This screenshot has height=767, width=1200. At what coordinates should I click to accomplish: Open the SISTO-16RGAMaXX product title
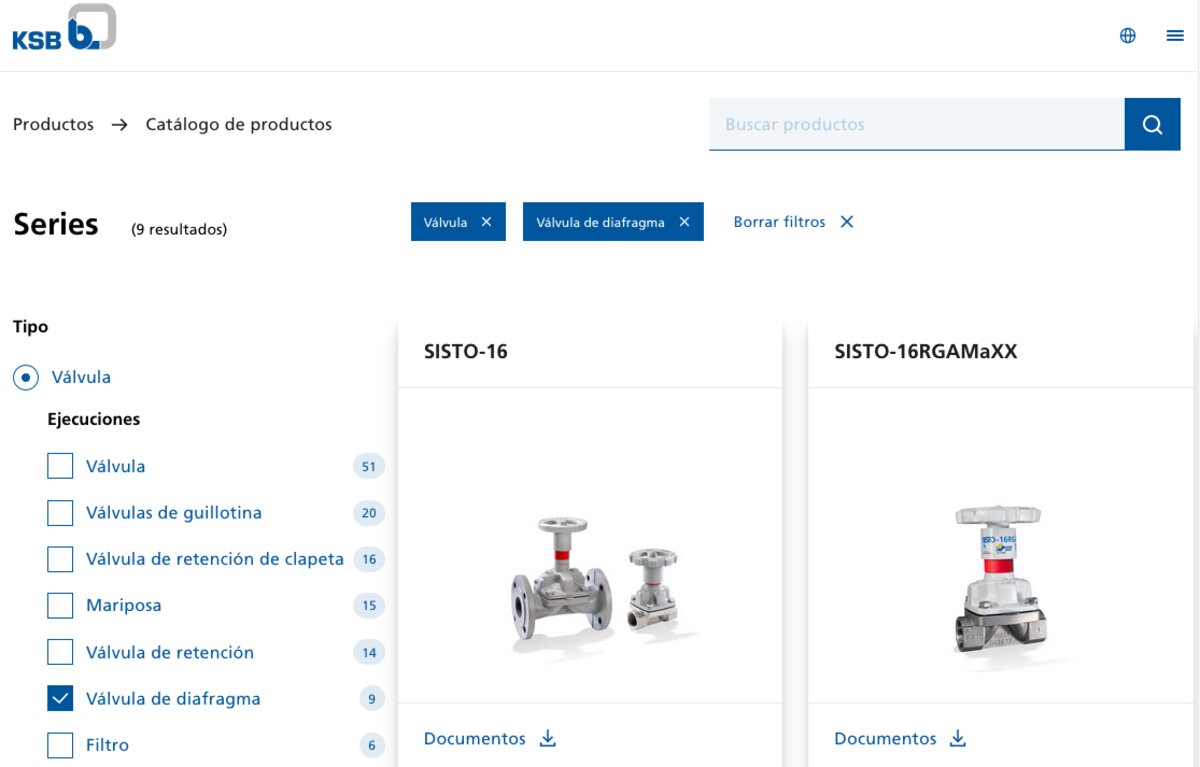coord(926,351)
